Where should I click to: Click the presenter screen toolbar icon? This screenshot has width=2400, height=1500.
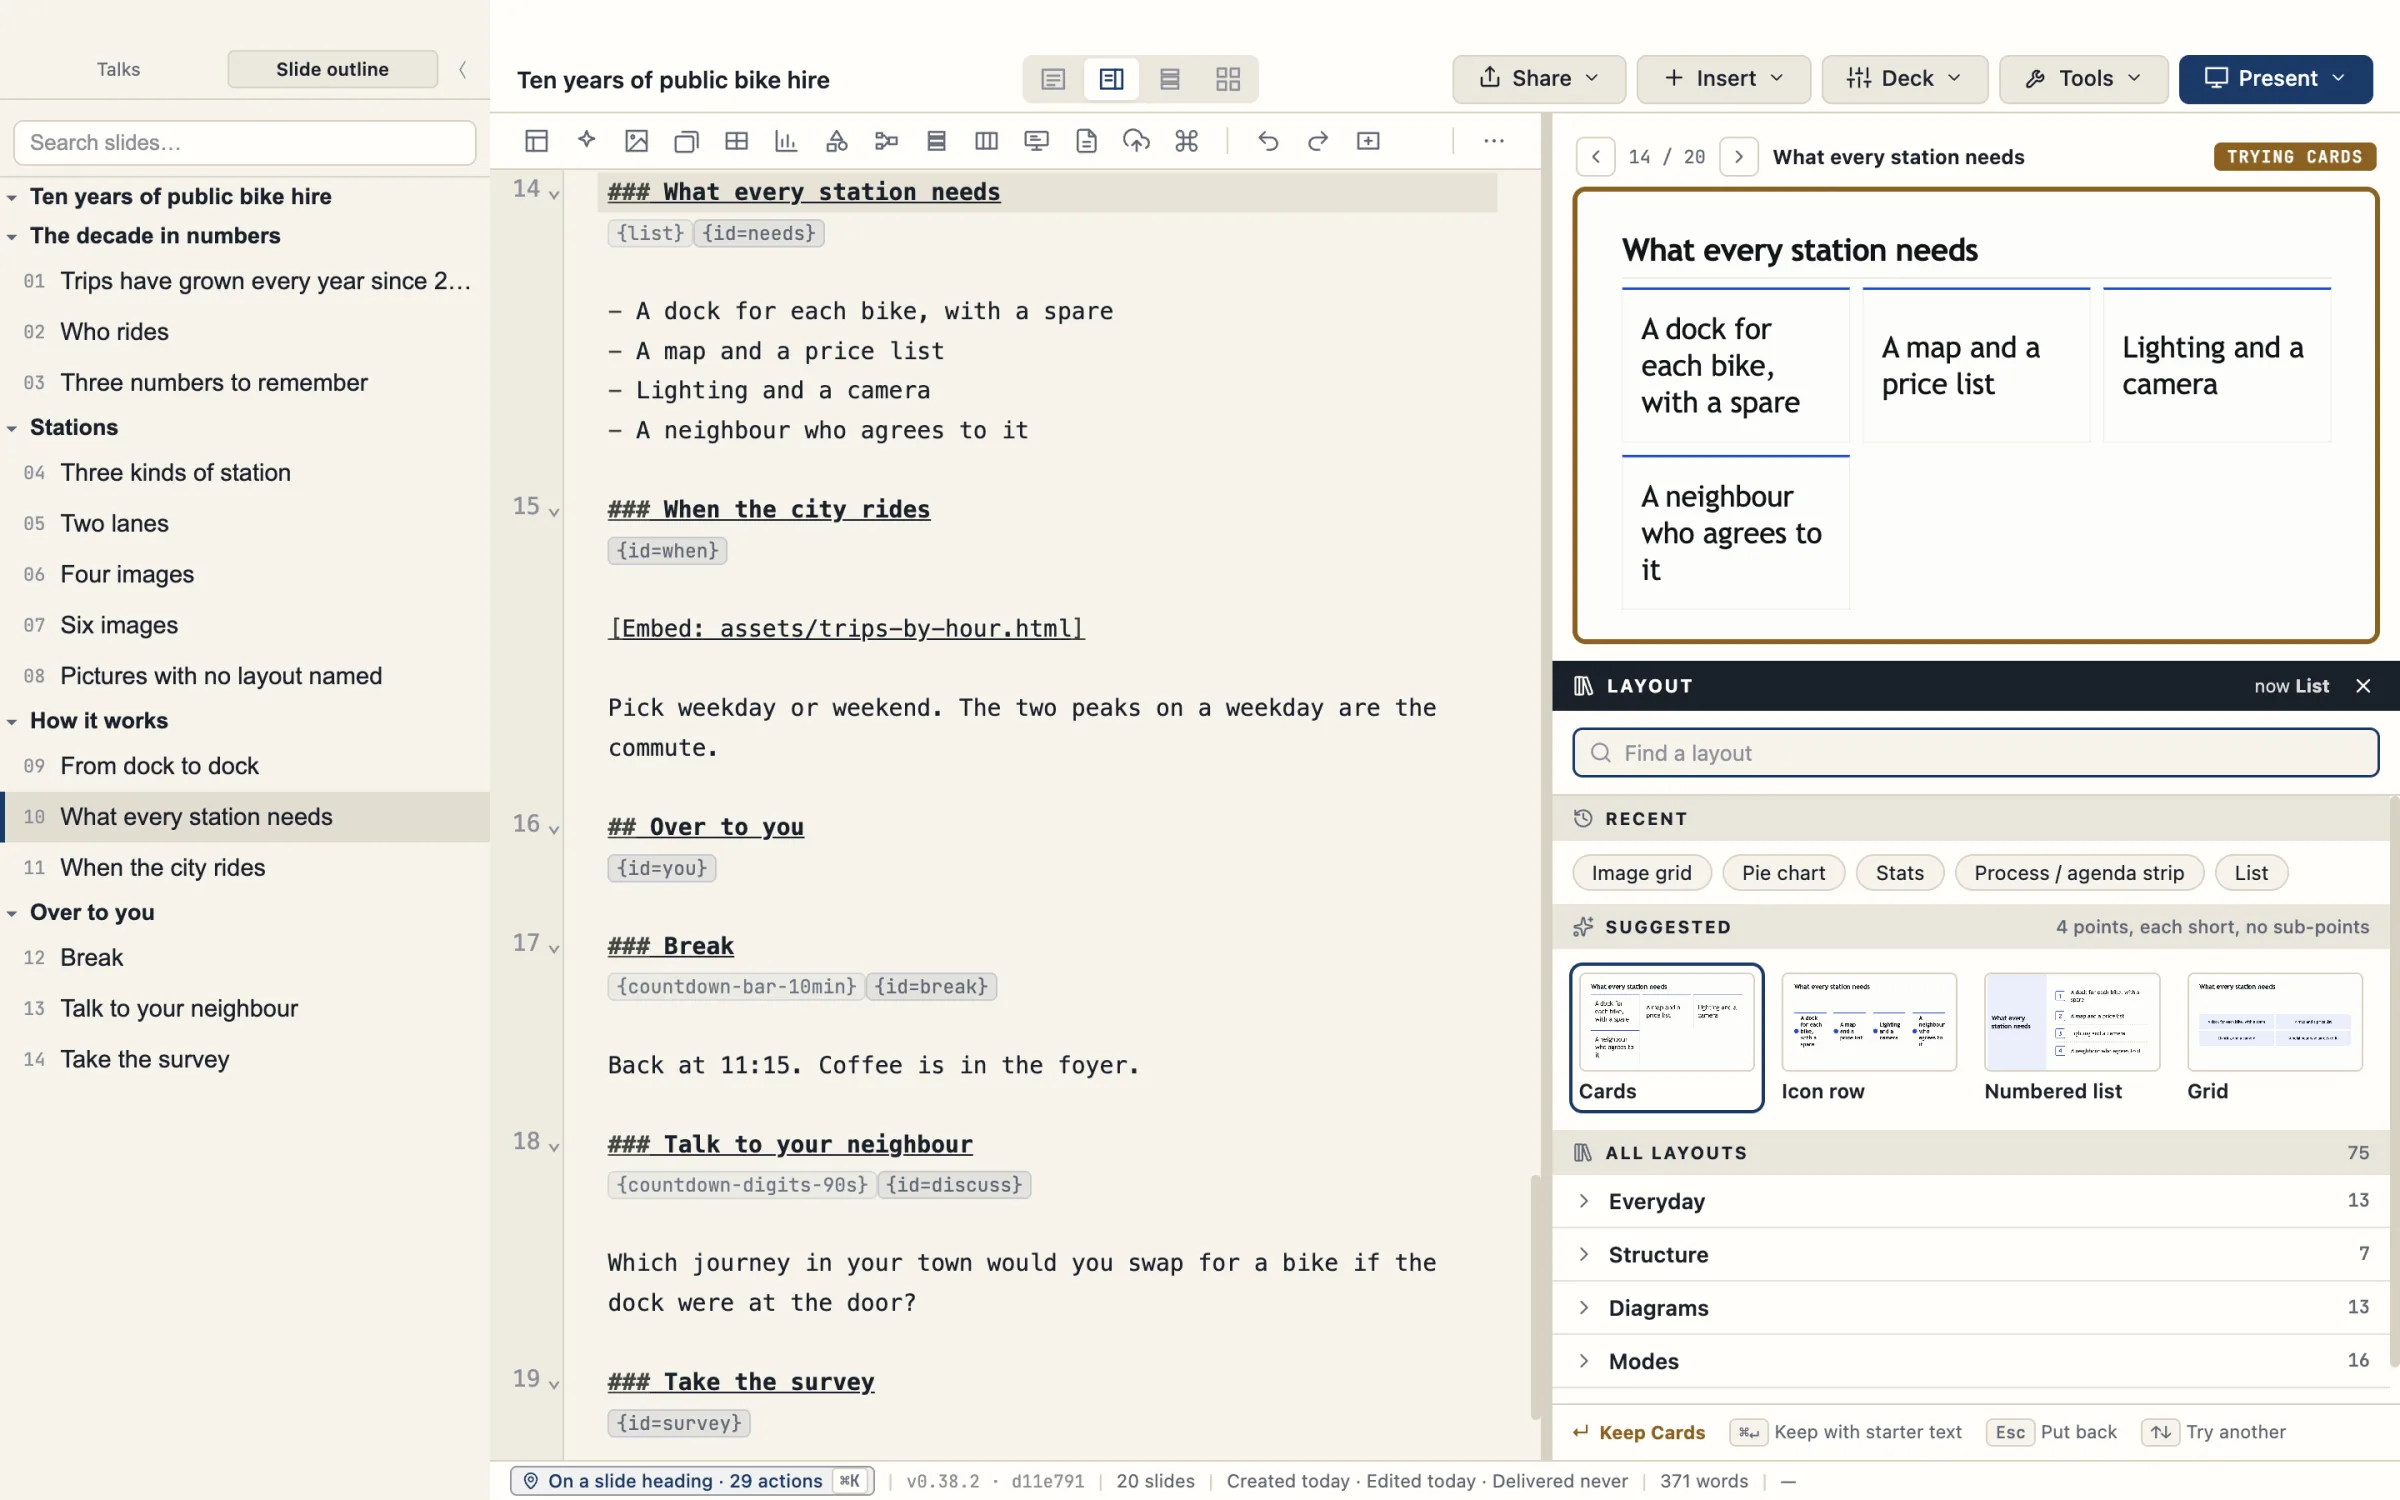click(x=1036, y=141)
